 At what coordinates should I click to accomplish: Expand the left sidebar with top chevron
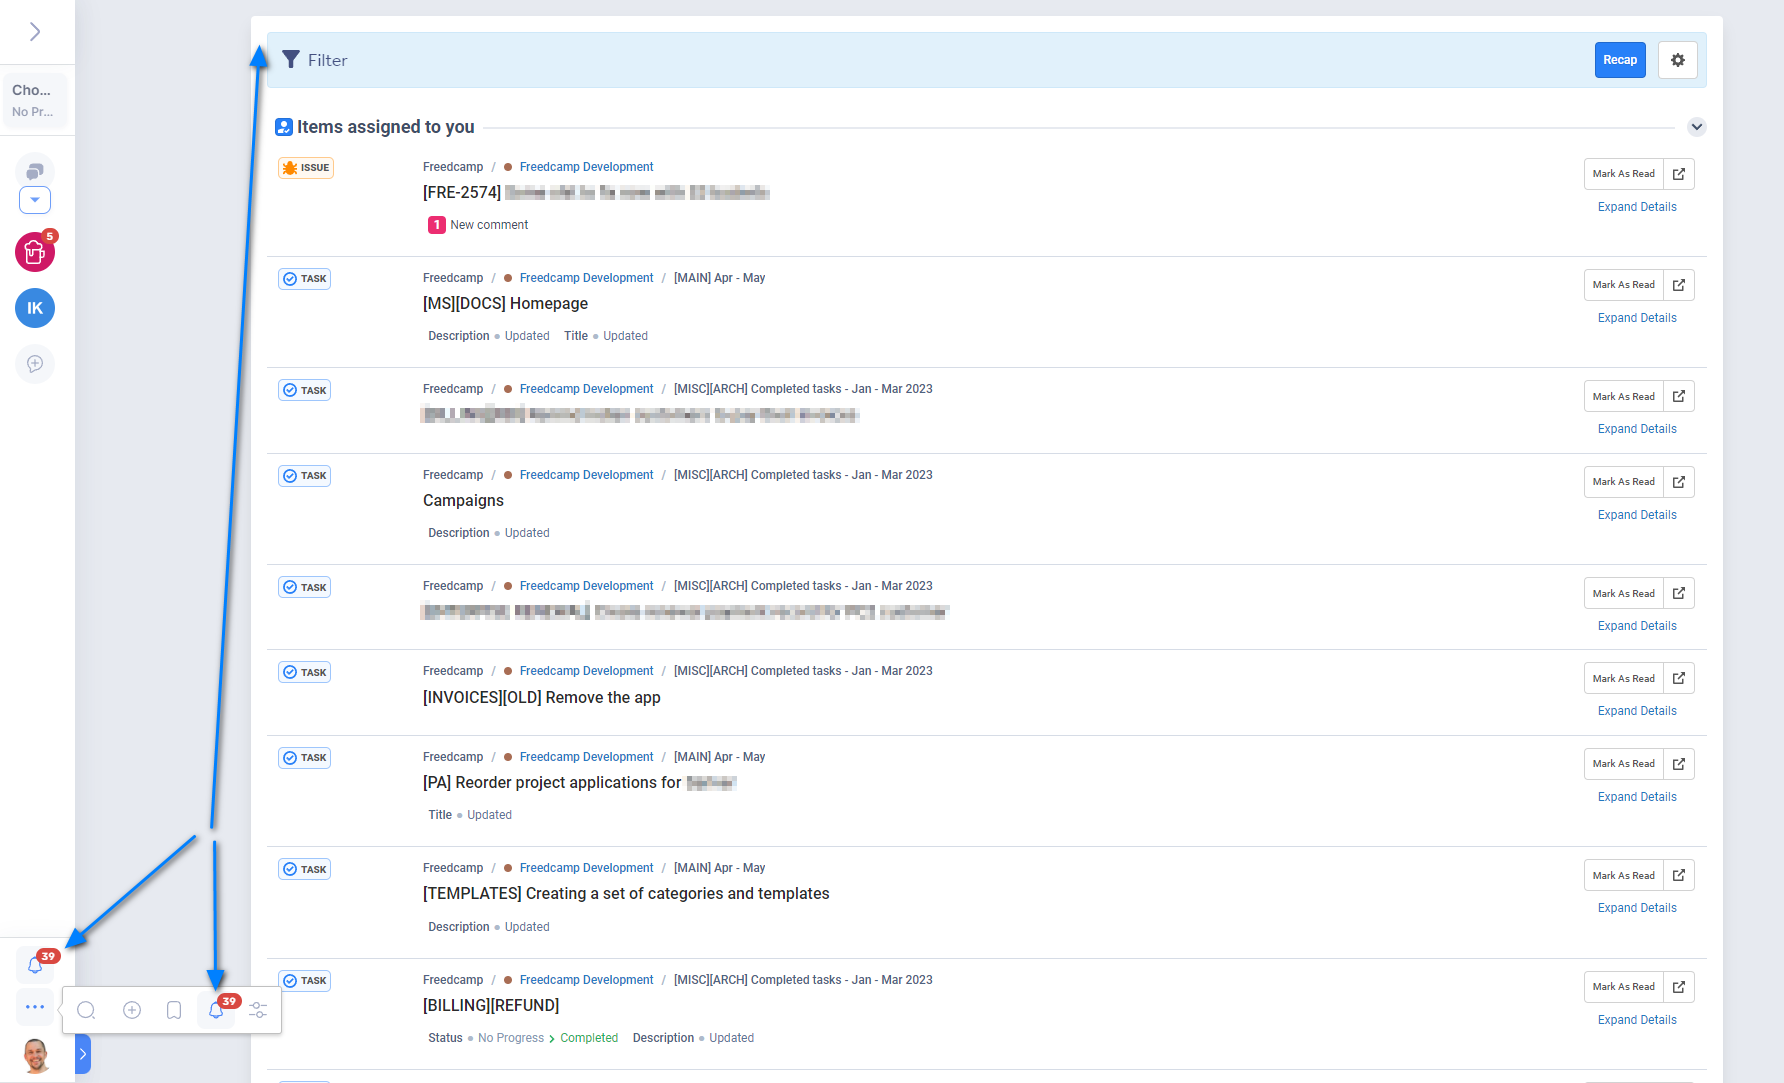pyautogui.click(x=35, y=32)
